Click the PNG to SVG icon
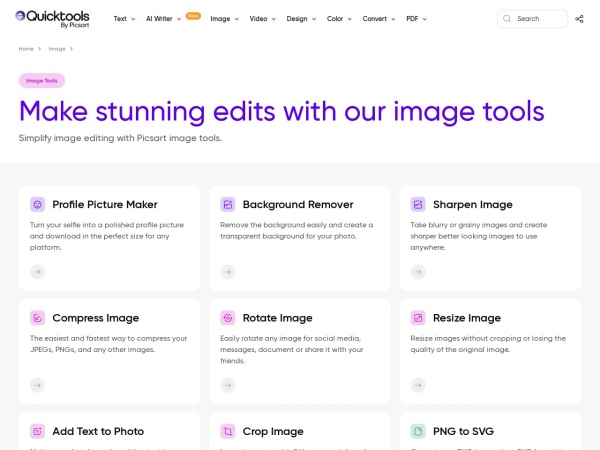 coord(418,431)
